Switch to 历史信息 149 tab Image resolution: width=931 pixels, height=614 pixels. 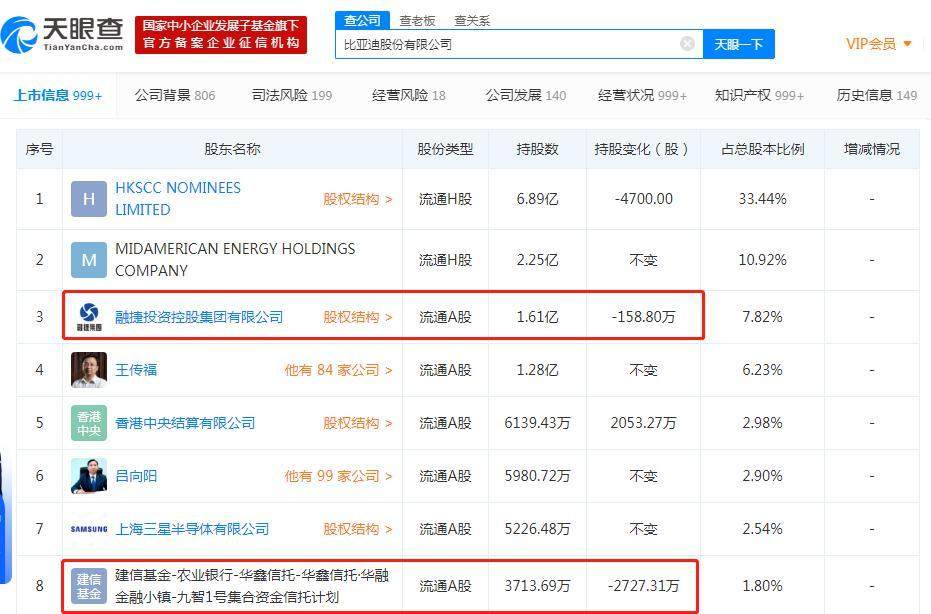[876, 95]
